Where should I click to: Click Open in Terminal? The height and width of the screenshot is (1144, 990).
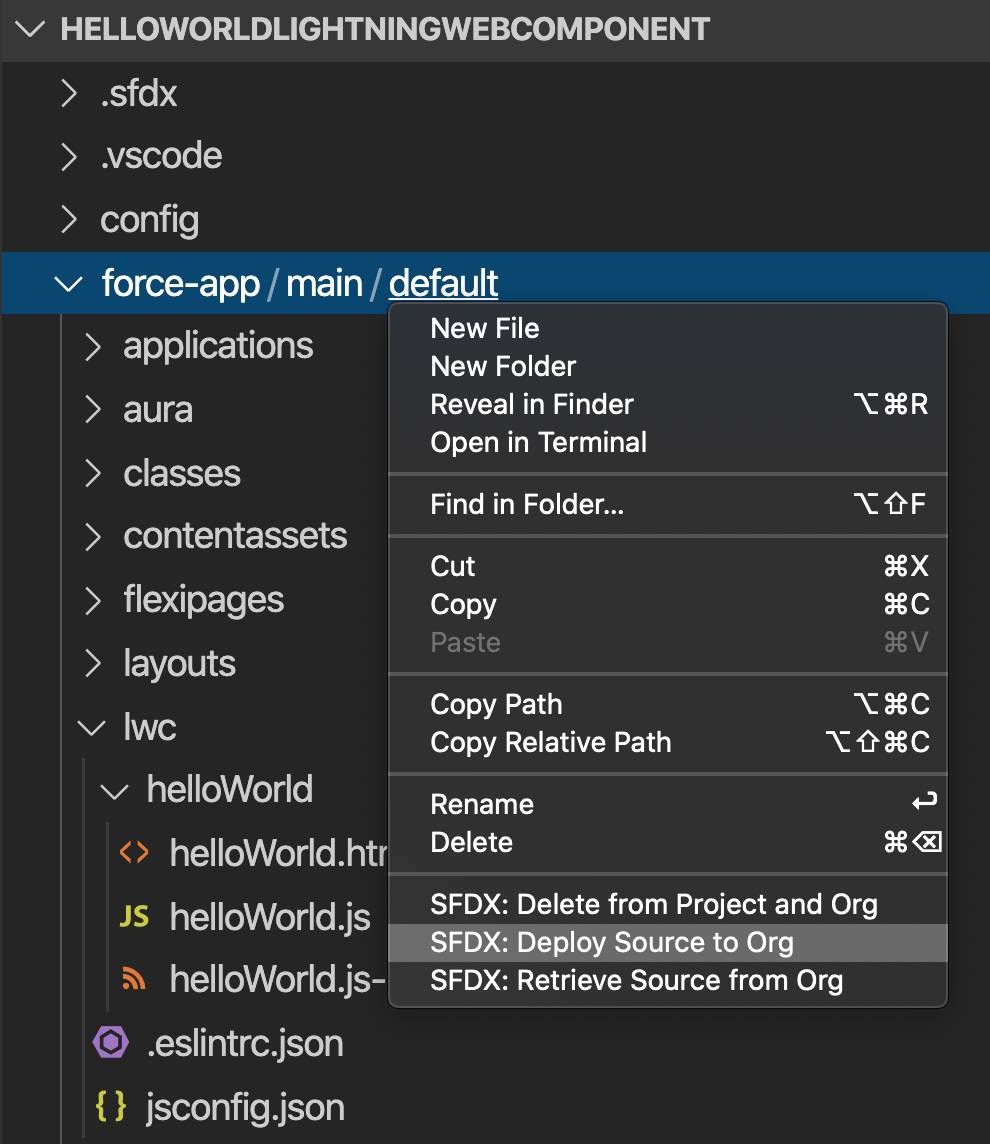538,442
